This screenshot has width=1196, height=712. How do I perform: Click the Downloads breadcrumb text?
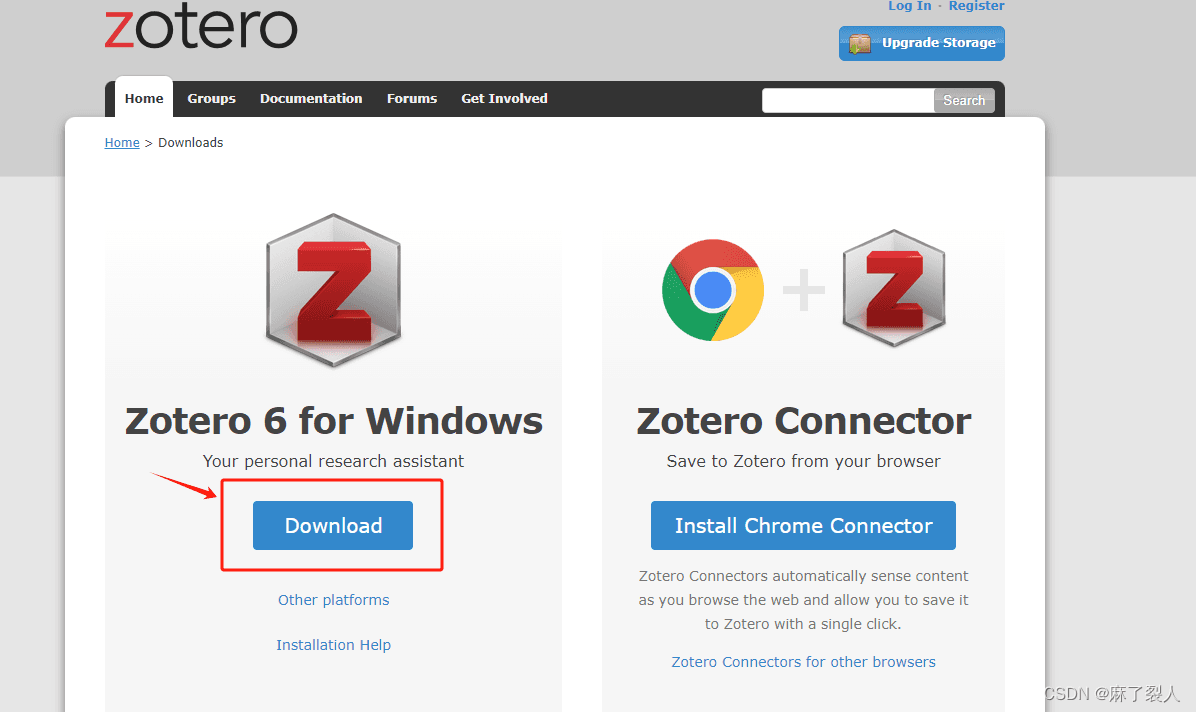[x=191, y=143]
